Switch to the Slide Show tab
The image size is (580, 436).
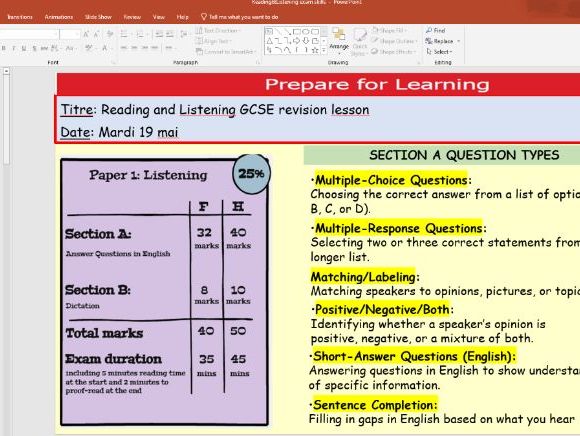point(98,17)
